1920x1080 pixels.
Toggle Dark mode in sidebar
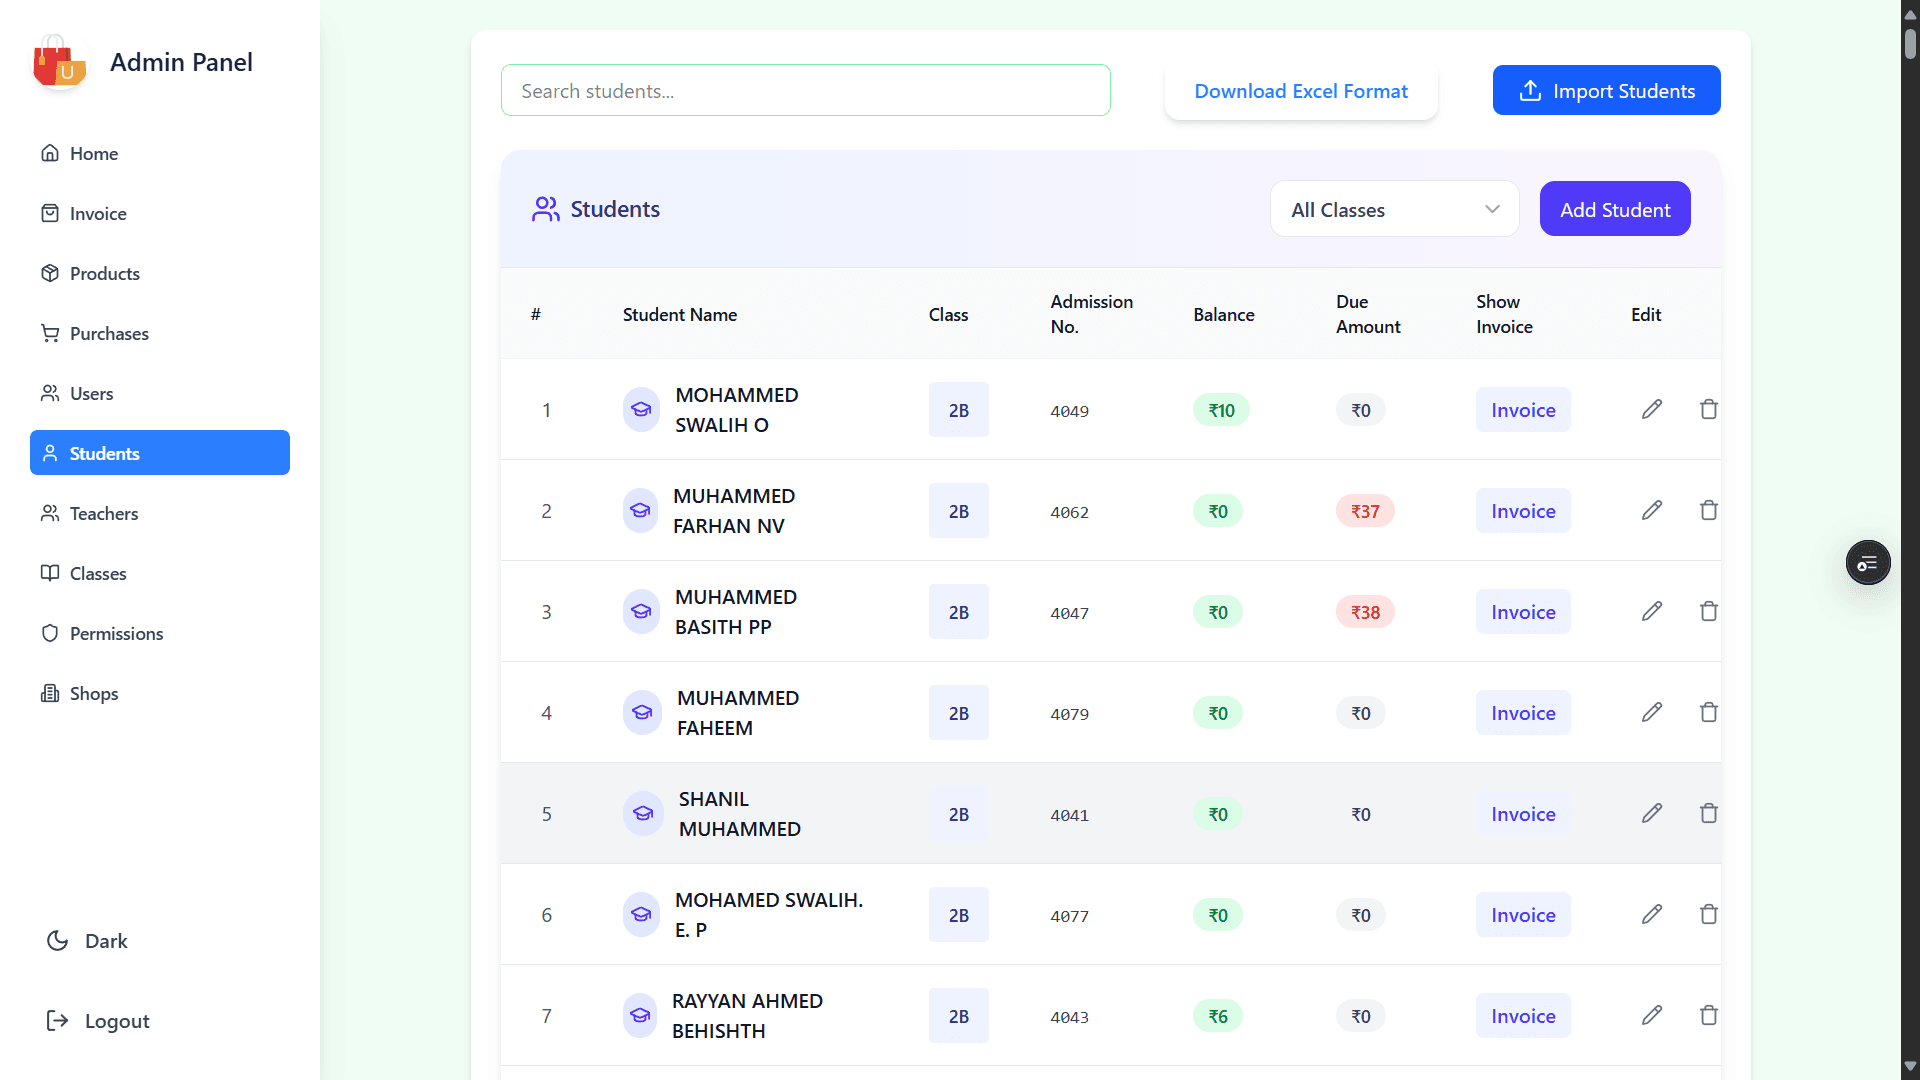(87, 941)
